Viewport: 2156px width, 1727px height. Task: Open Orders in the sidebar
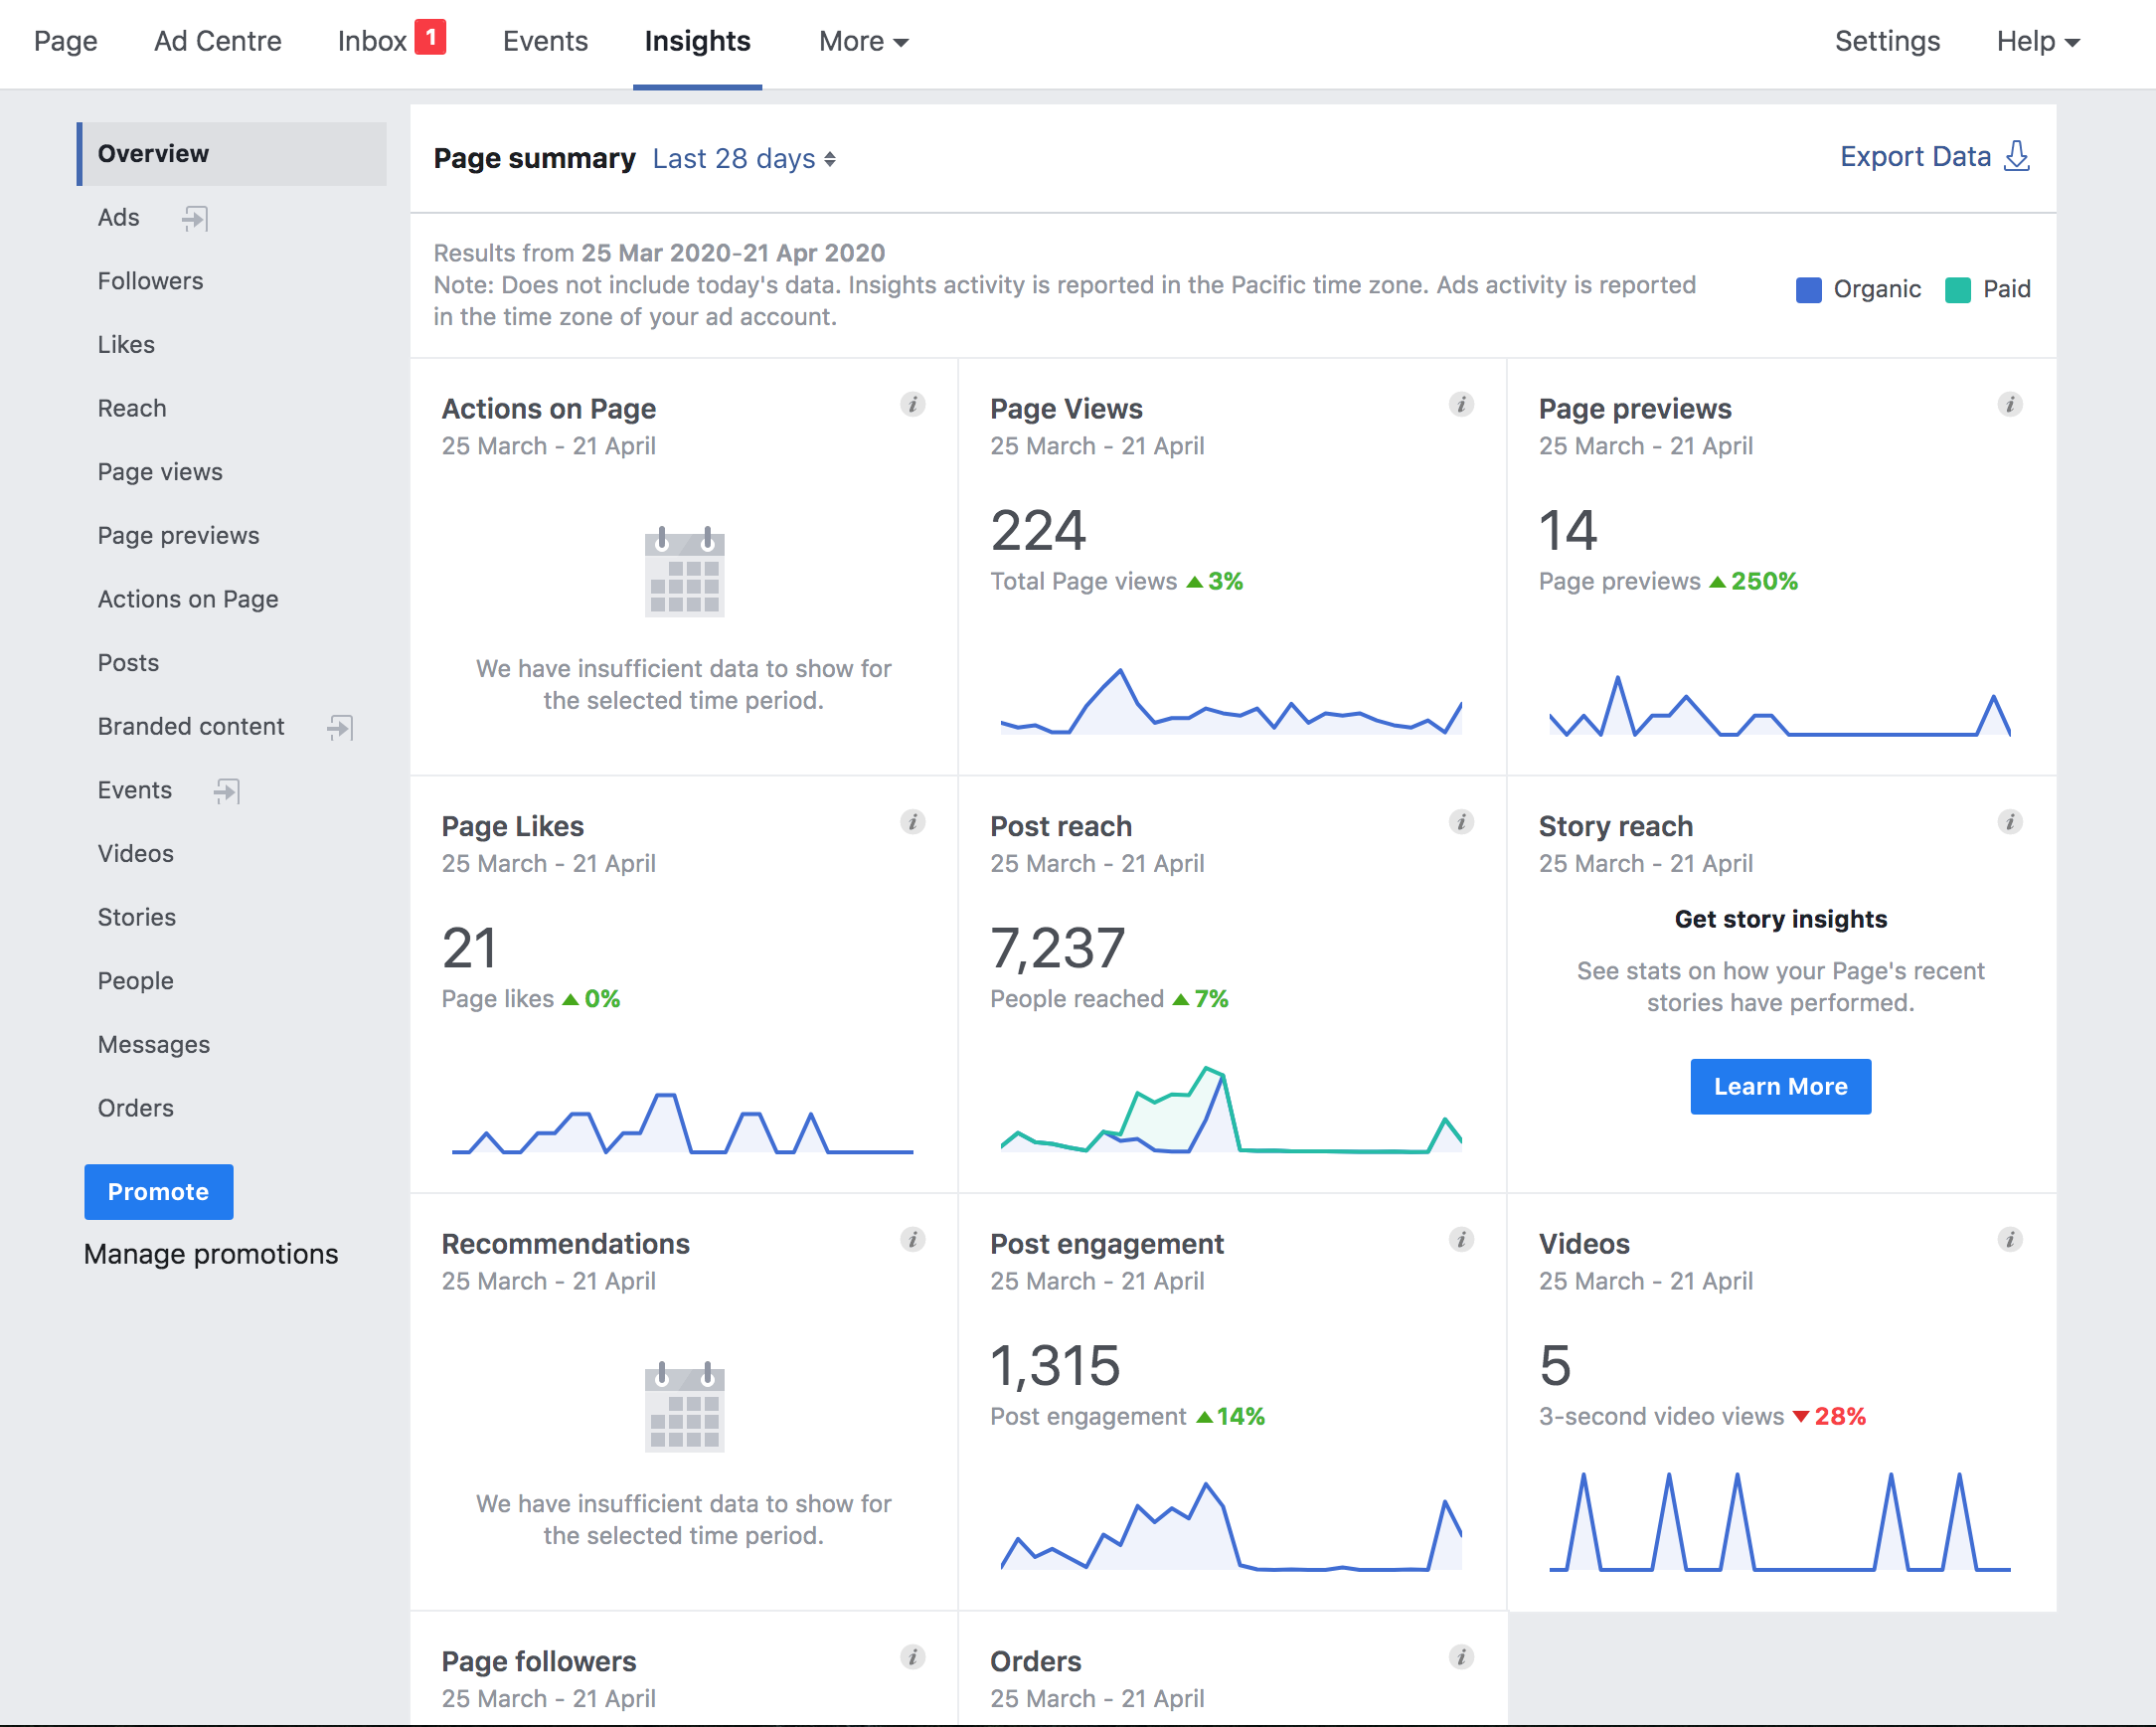(135, 1108)
